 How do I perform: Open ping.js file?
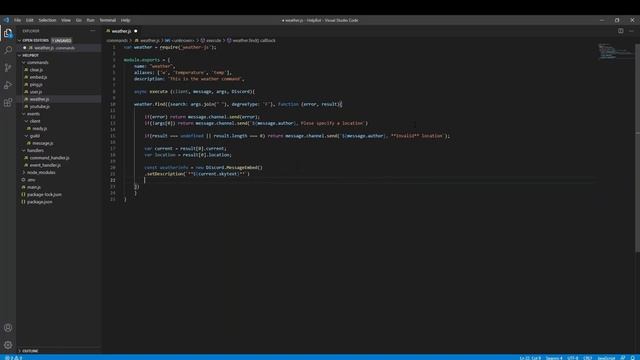36,84
